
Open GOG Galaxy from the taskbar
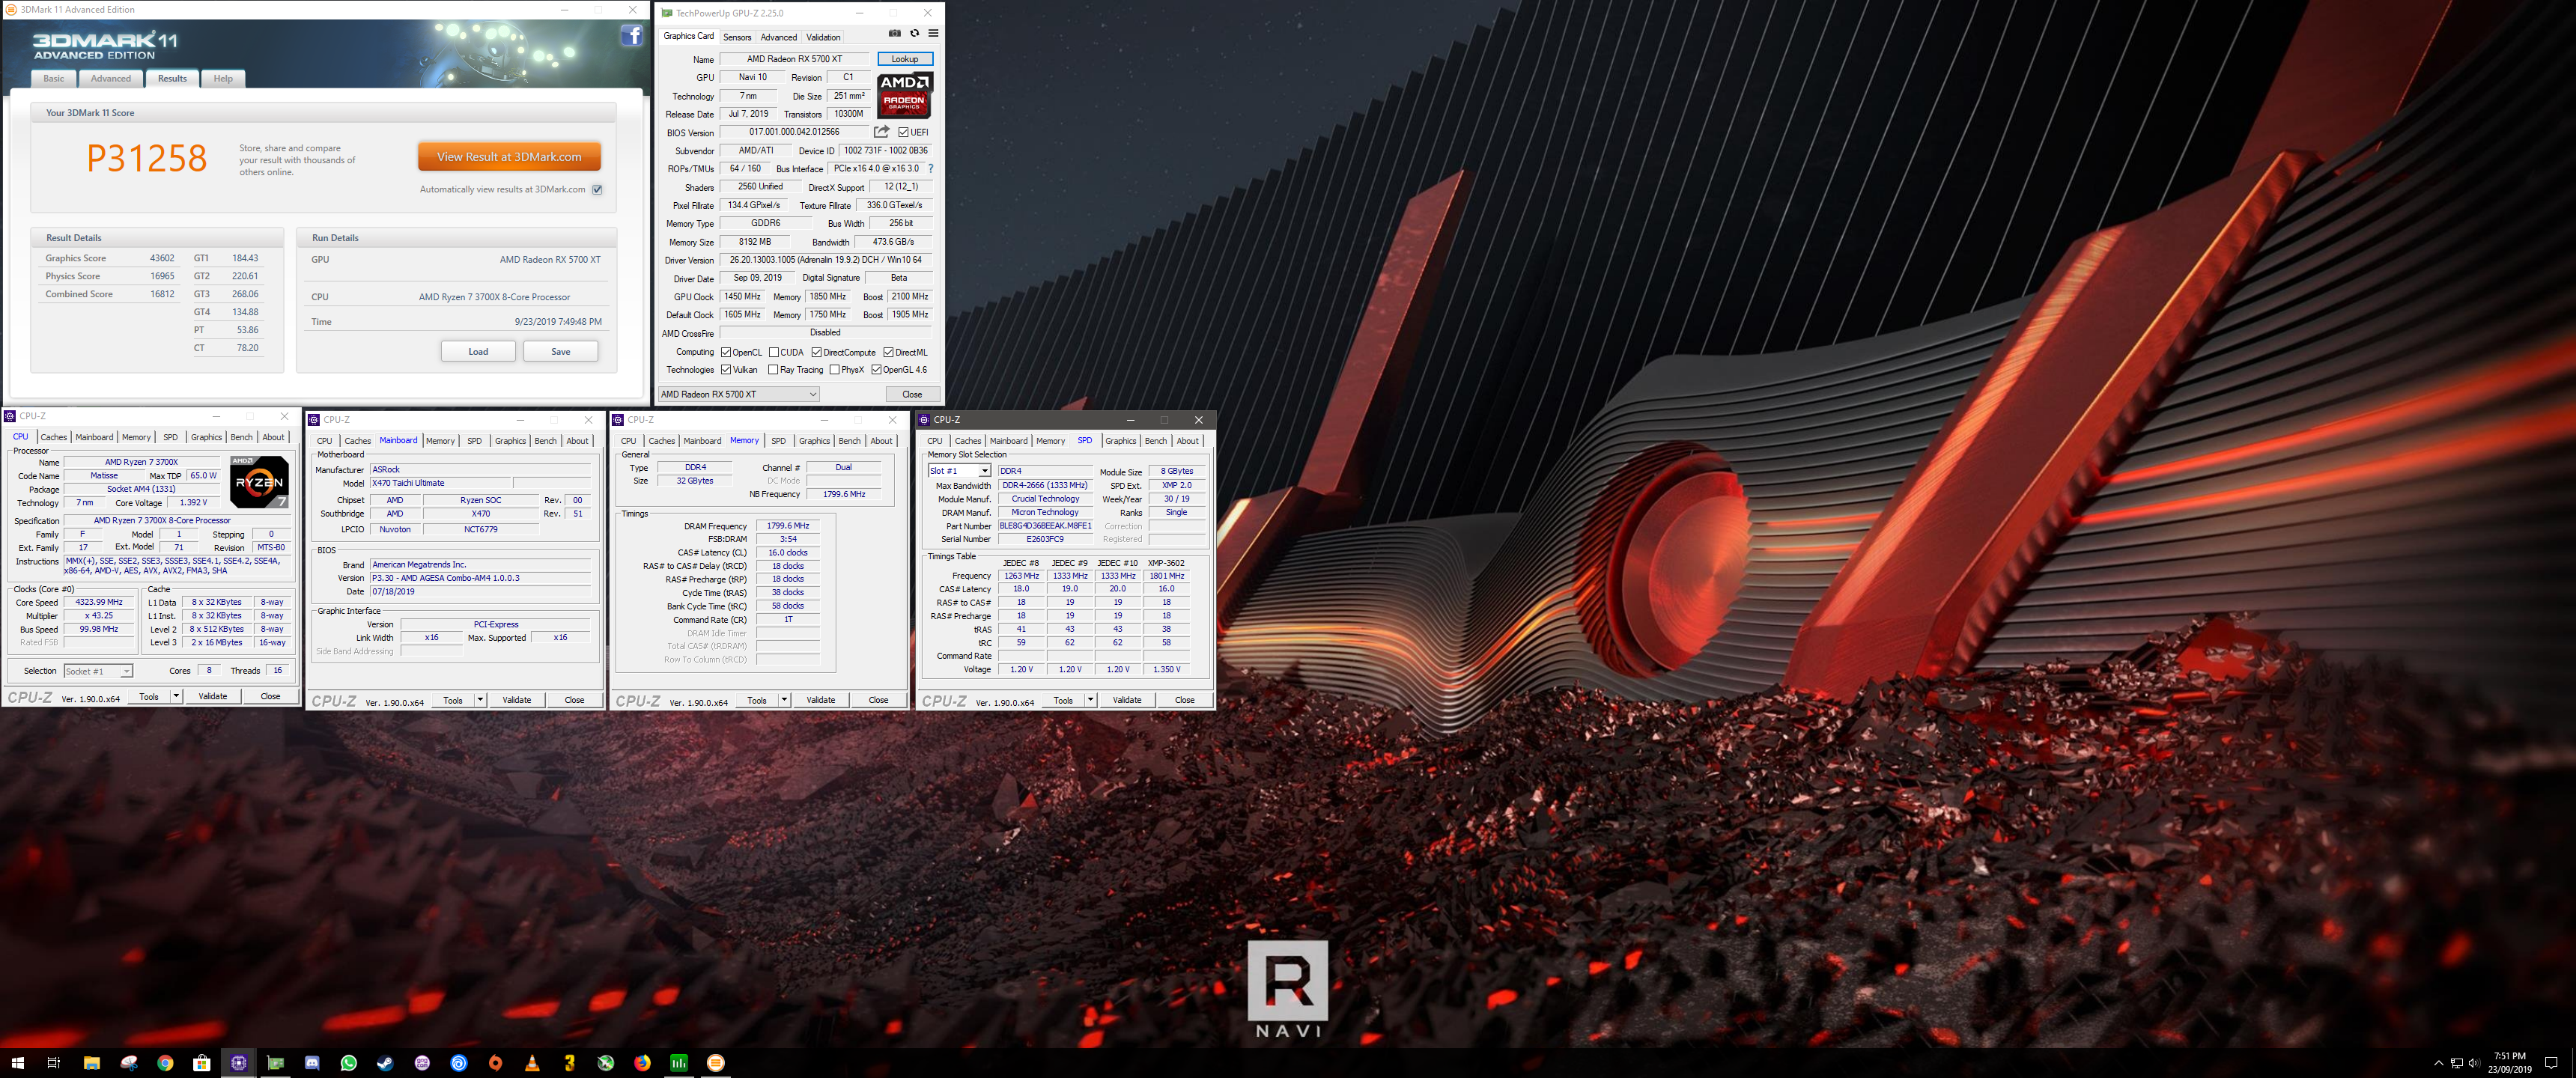[422, 1063]
